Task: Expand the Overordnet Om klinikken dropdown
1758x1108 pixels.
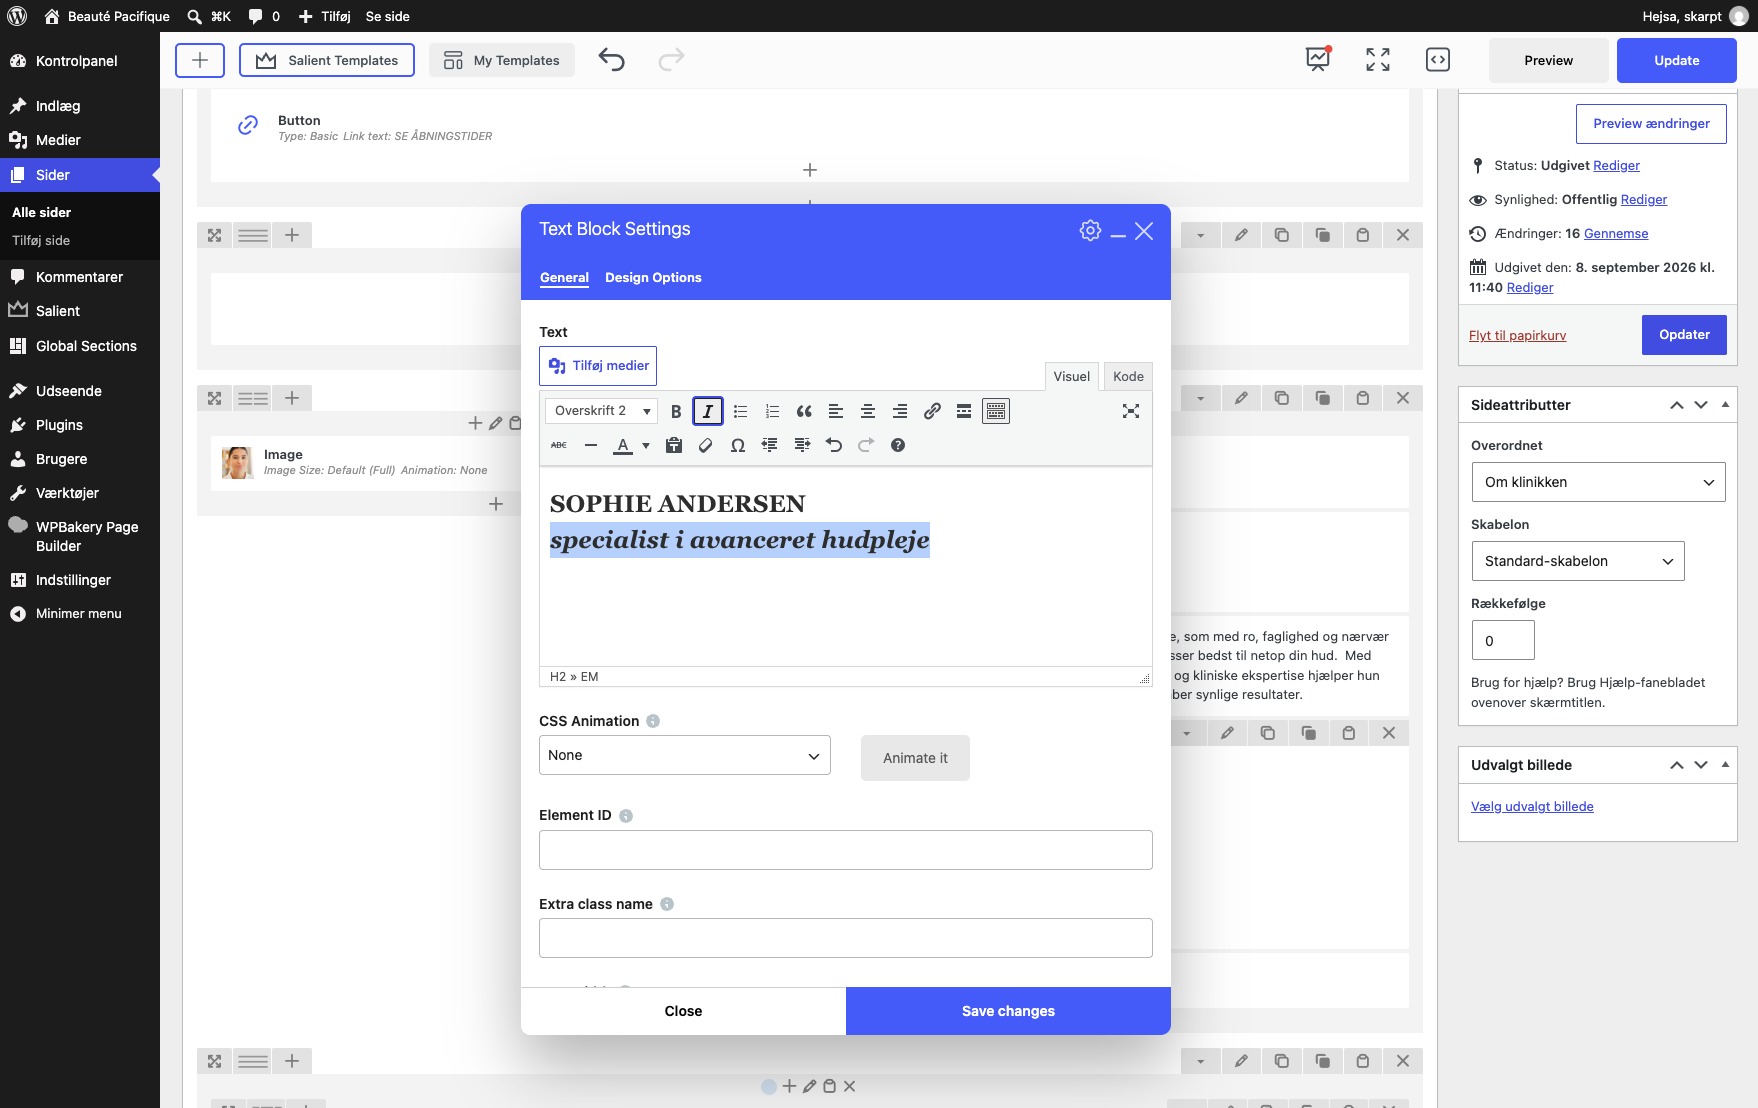Action: click(x=1598, y=482)
